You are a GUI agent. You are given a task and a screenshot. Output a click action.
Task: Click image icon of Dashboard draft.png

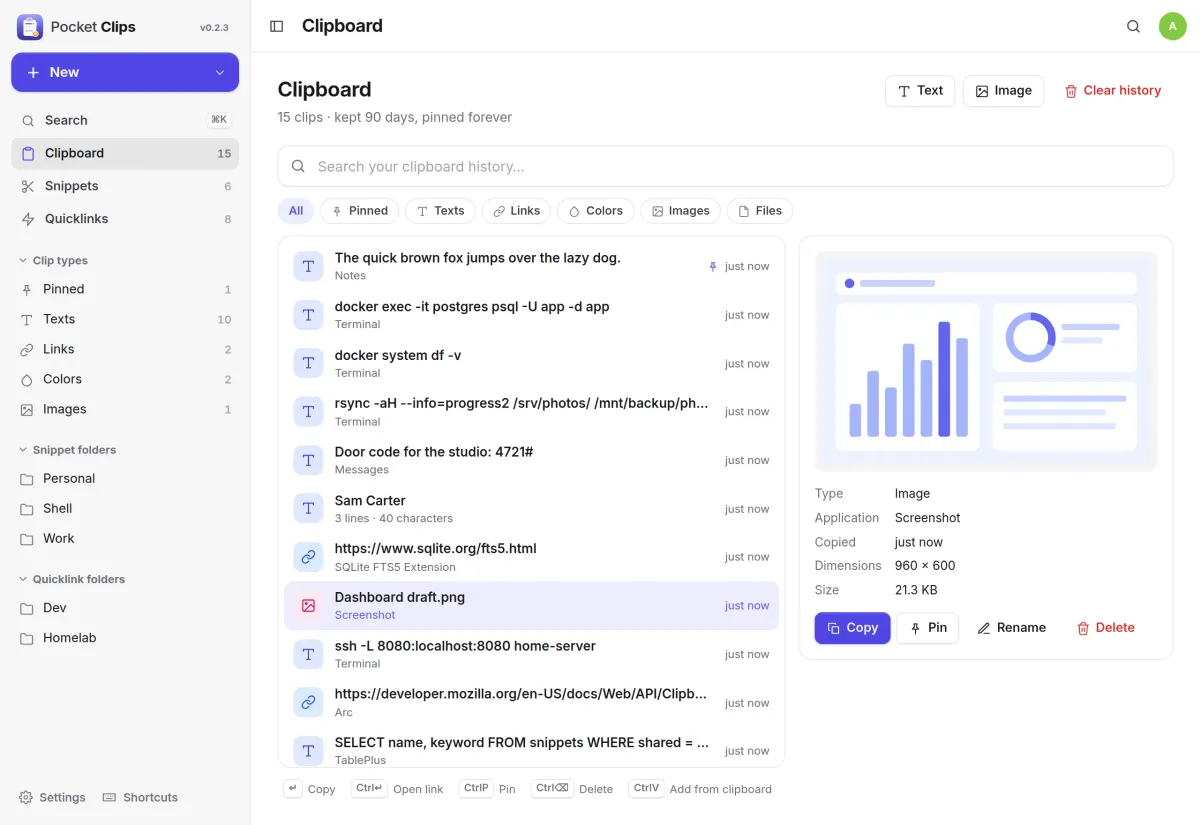(x=308, y=606)
